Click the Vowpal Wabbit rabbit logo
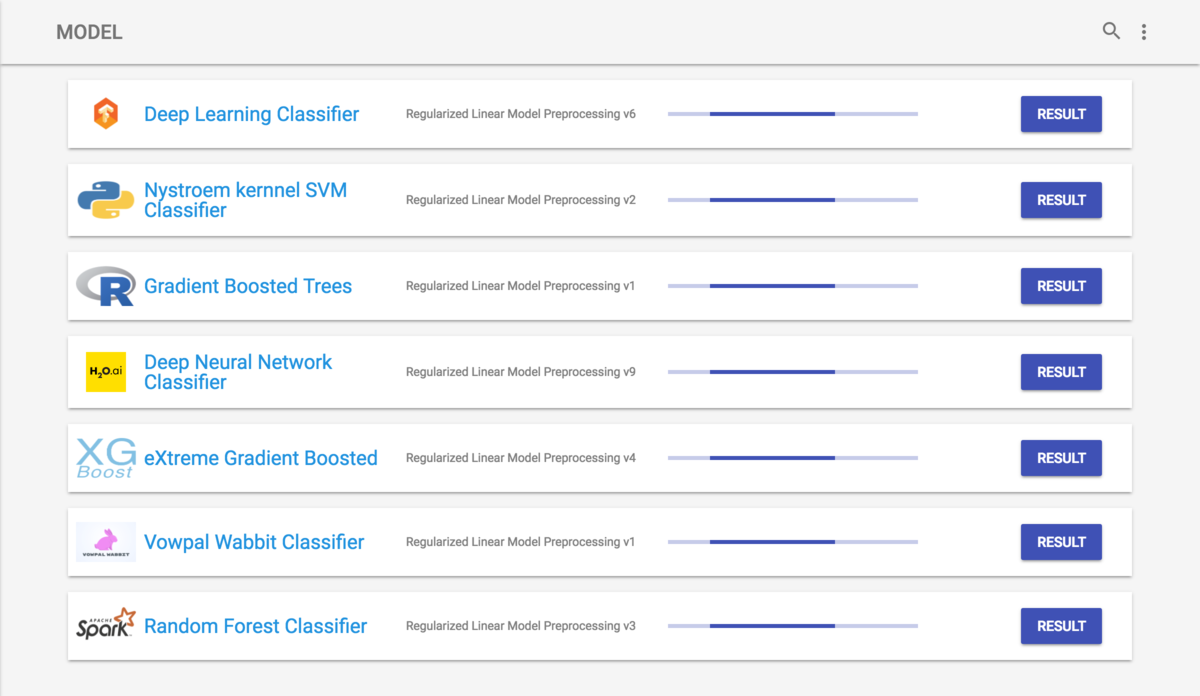Screen dimensions: 1200x696 click(x=106, y=542)
